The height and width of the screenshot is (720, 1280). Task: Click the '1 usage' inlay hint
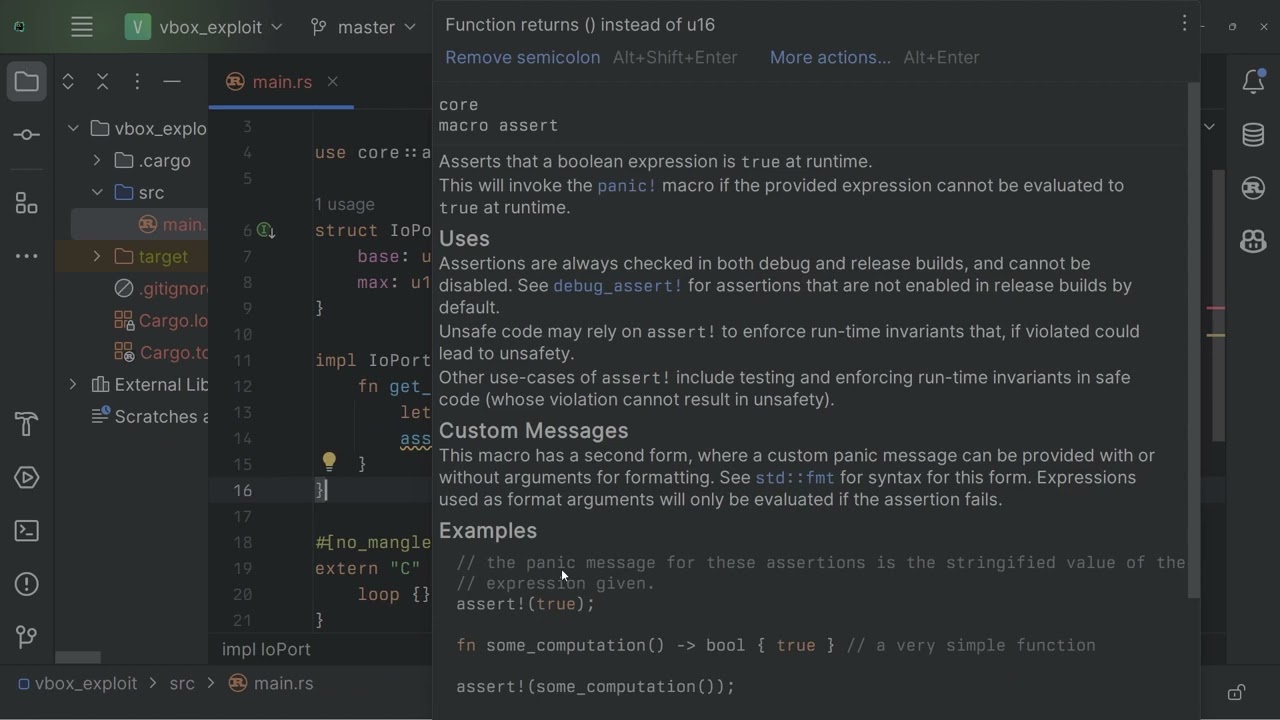[x=345, y=204]
